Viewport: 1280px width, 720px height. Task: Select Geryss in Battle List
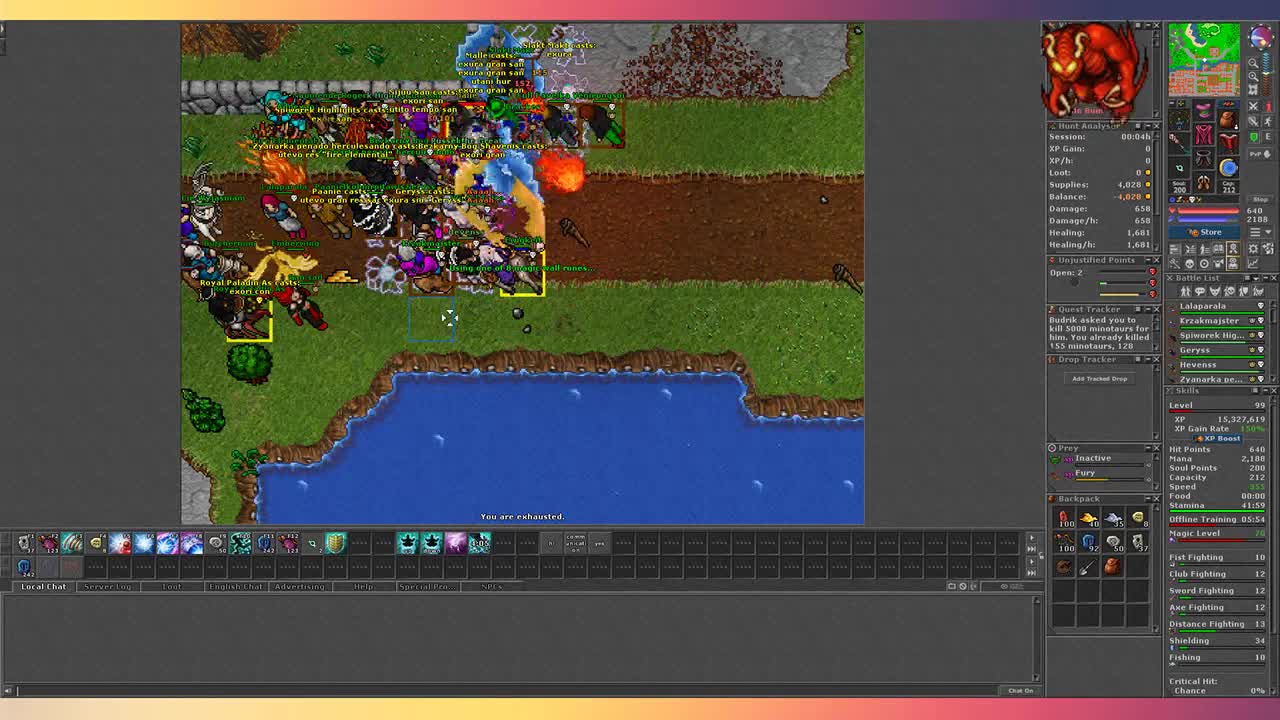click(x=1218, y=353)
